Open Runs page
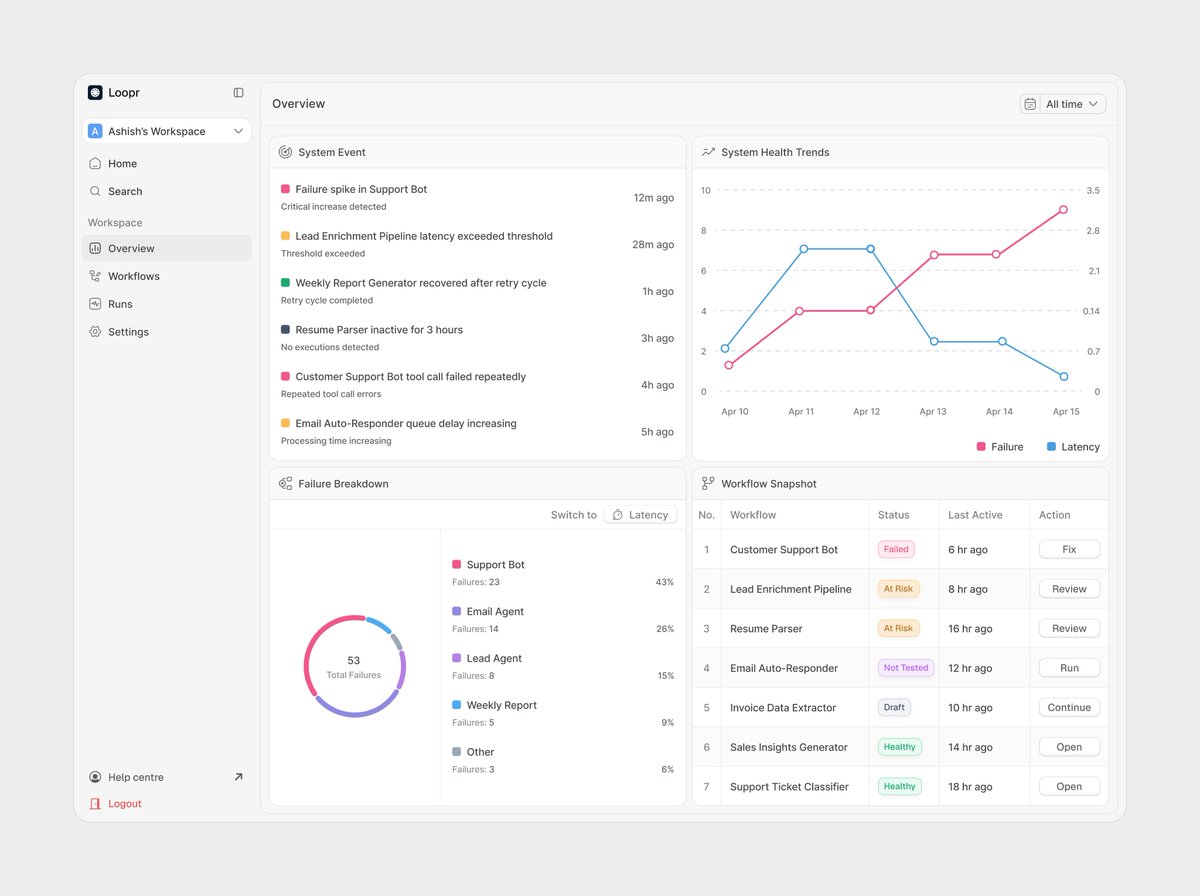Viewport: 1200px width, 896px height. 166,304
